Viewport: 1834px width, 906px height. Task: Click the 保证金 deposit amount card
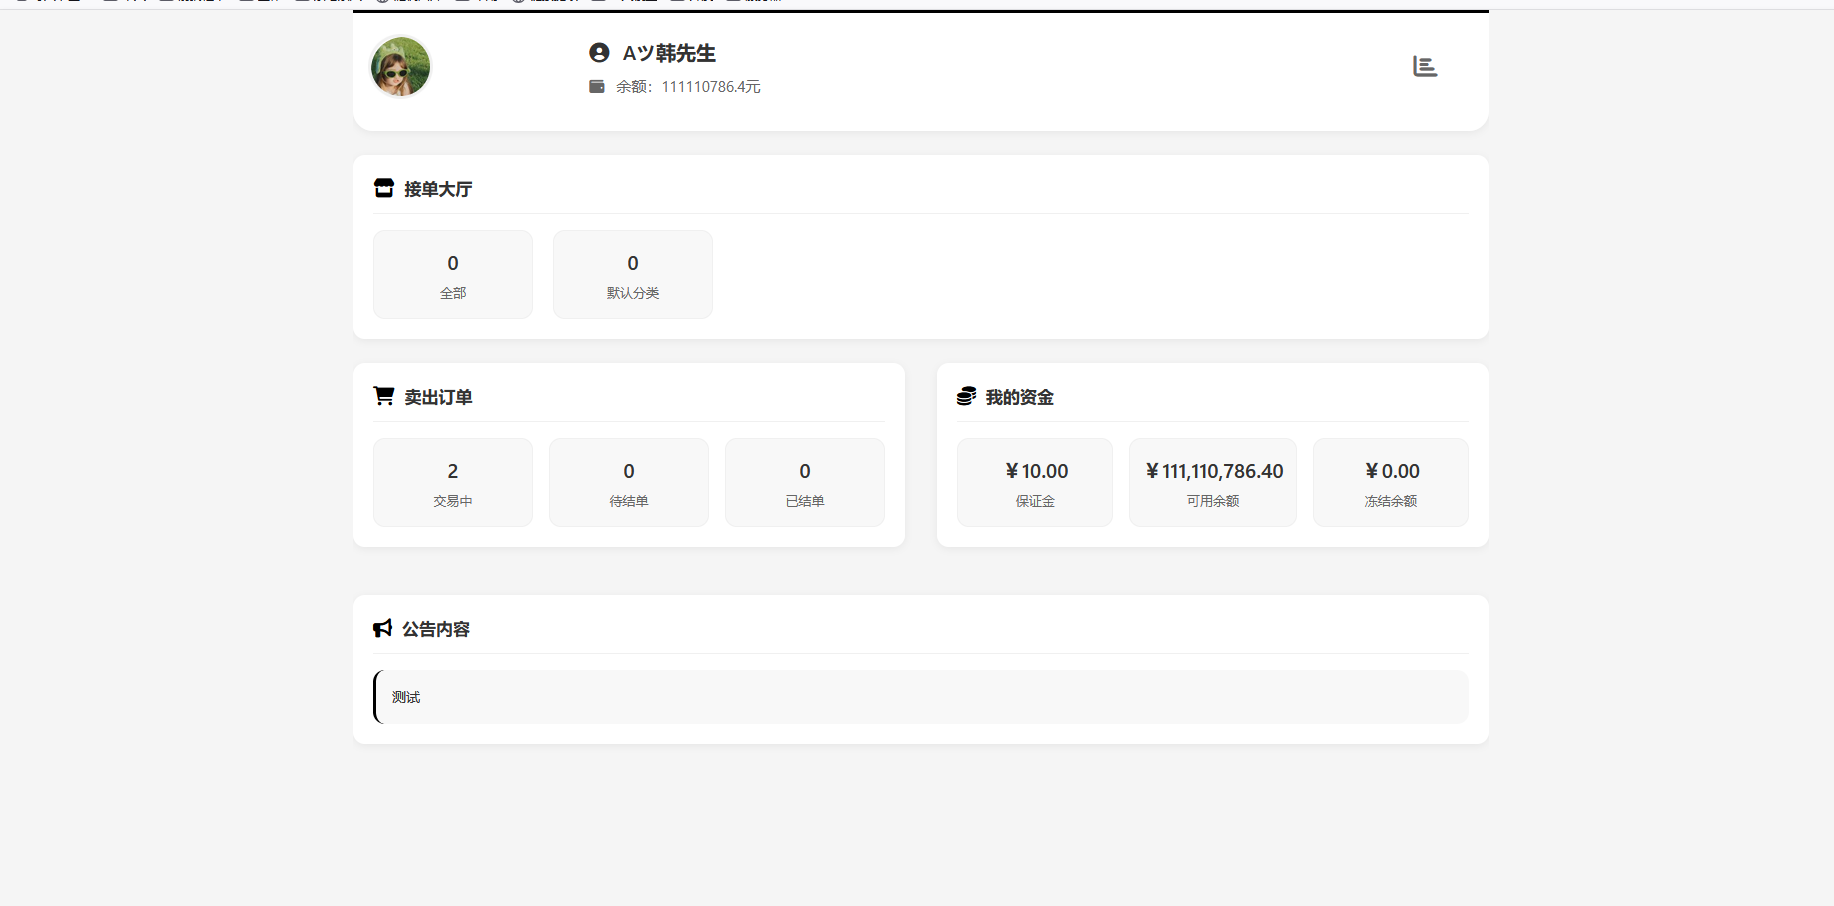tap(1035, 483)
